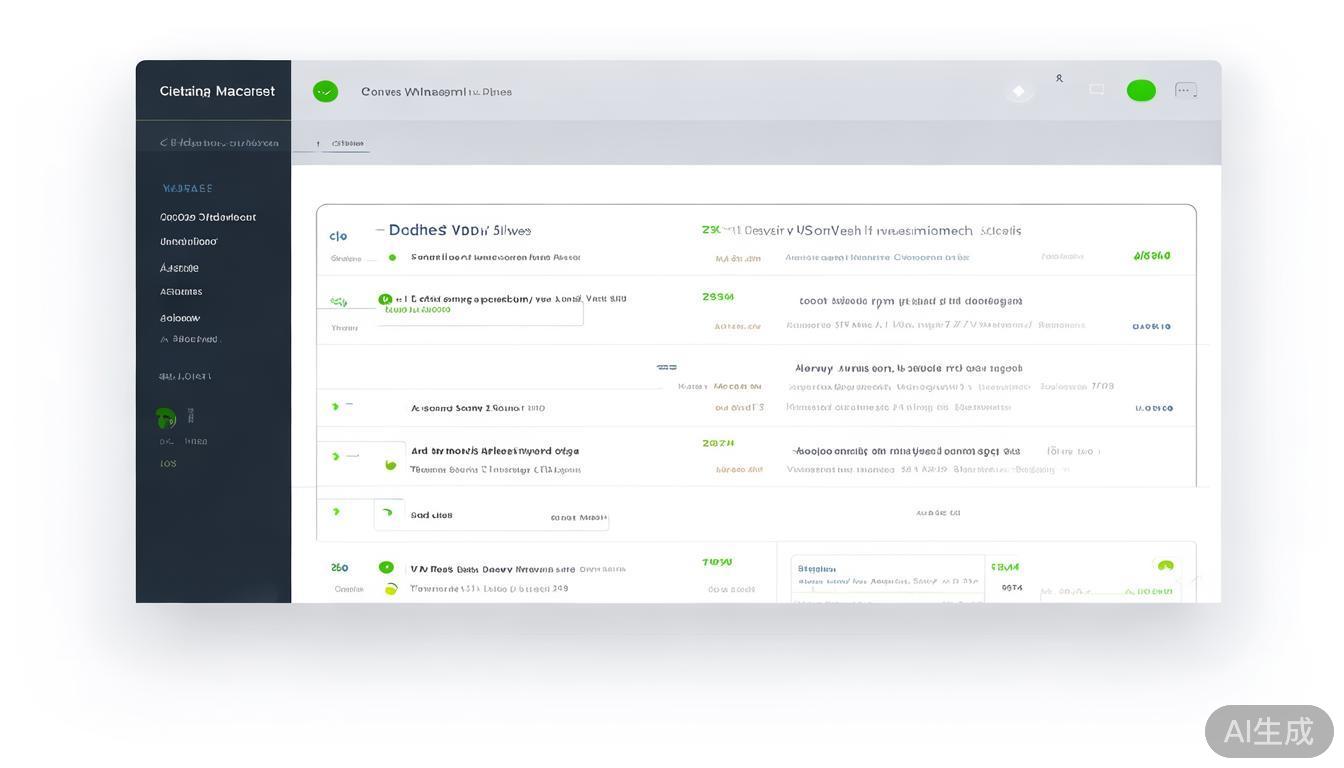Screen dimensions: 1344x768
Task: Open the user profile icon at top right
Action: tap(1059, 78)
